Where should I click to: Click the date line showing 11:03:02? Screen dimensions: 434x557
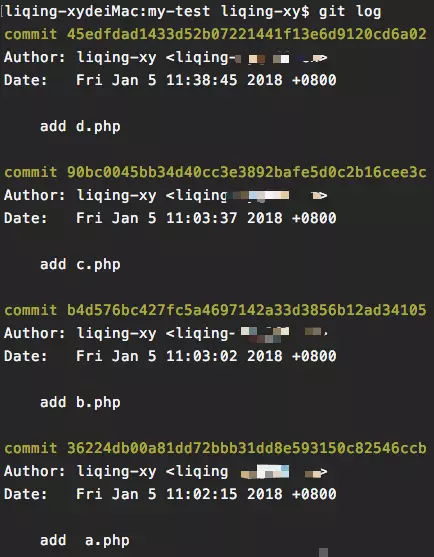click(170, 356)
